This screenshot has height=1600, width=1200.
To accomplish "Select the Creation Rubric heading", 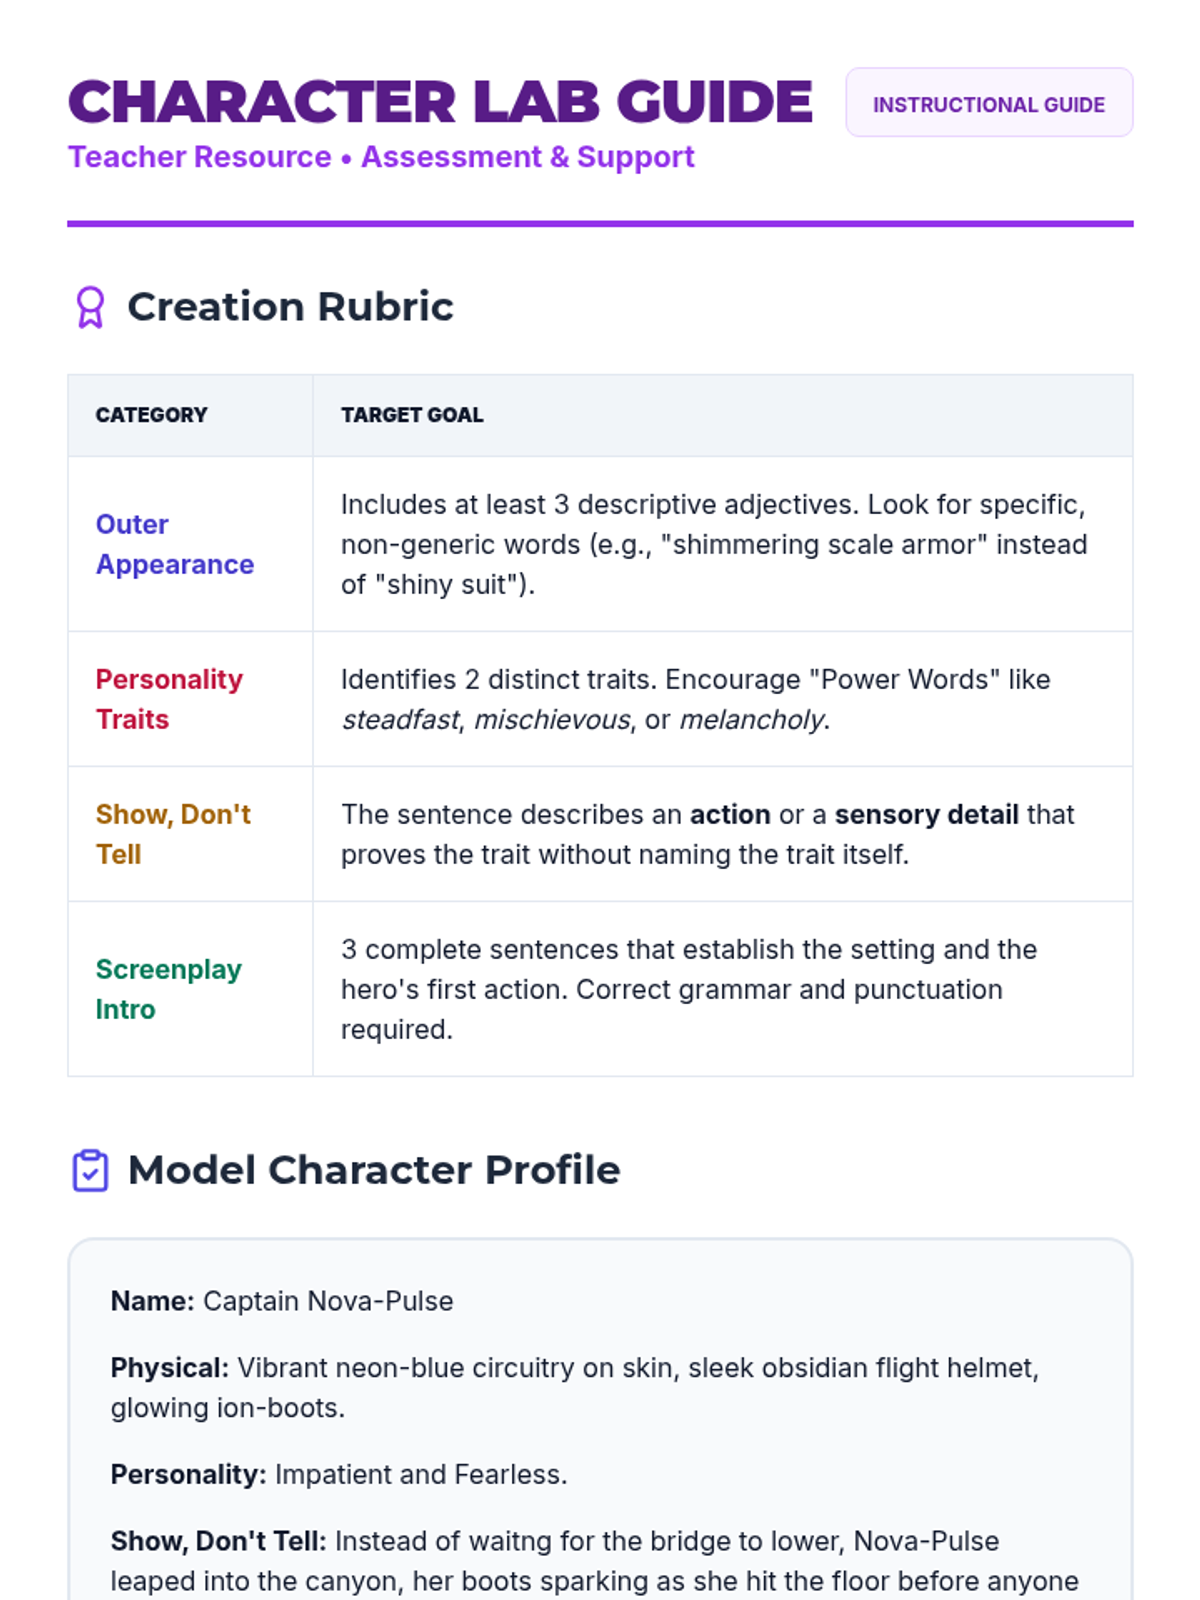I will (290, 307).
